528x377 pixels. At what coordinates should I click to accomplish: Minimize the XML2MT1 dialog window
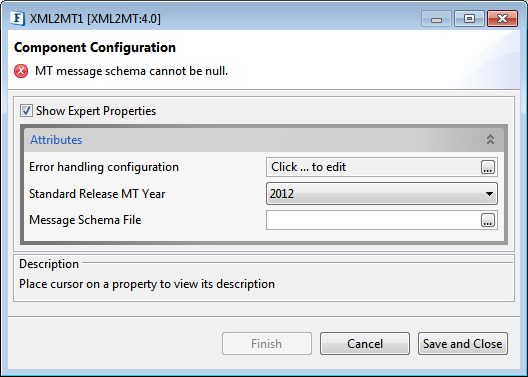(436, 19)
